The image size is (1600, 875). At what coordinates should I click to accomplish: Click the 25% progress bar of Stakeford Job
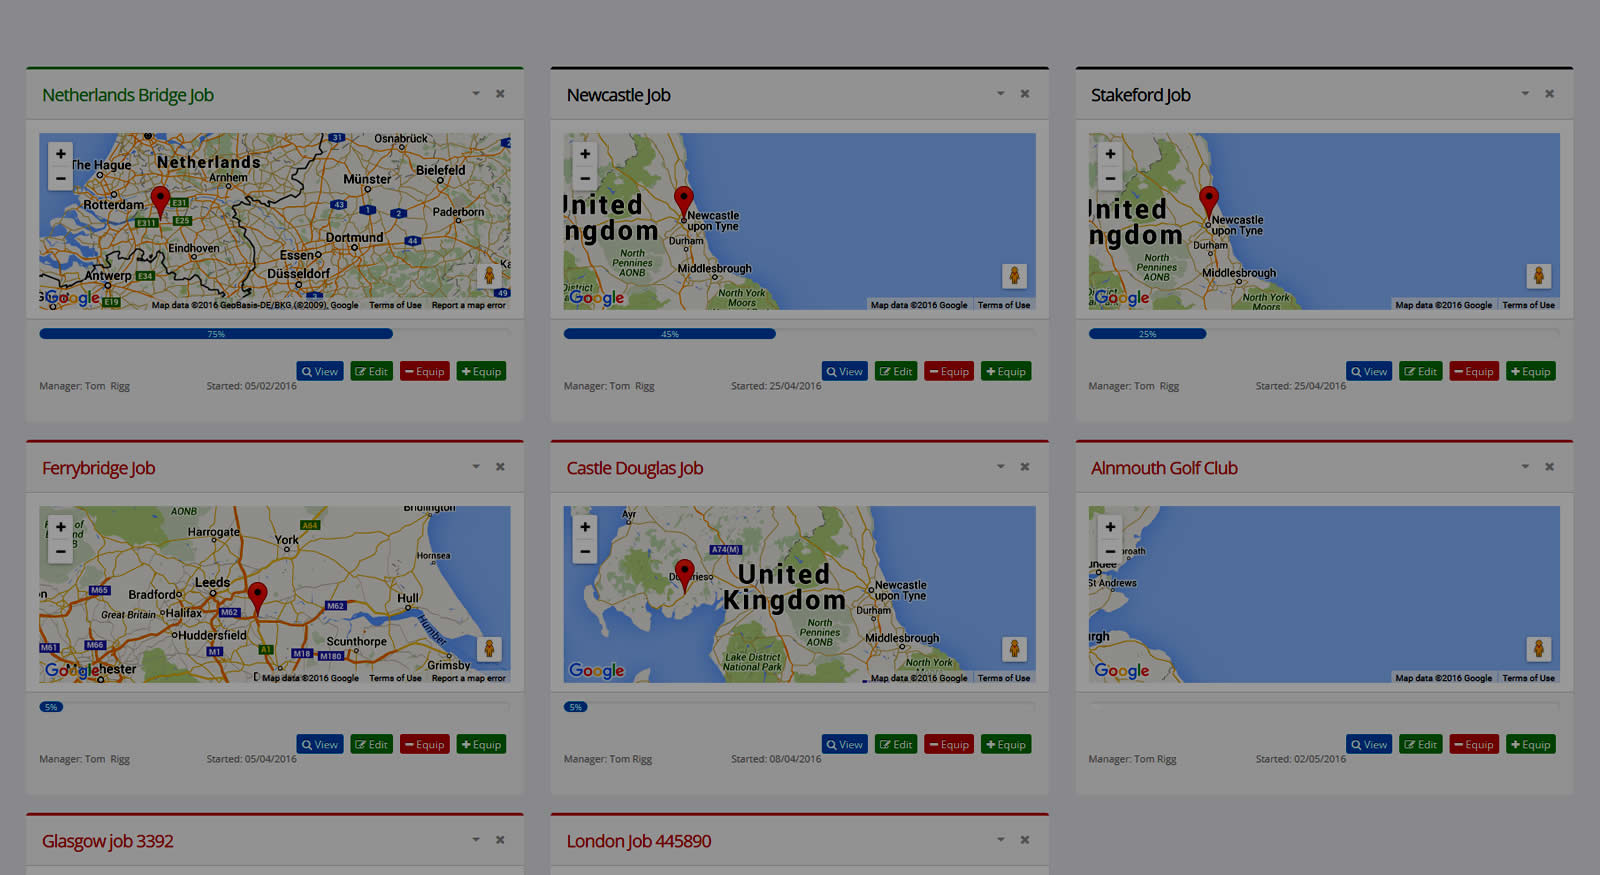click(x=1147, y=334)
